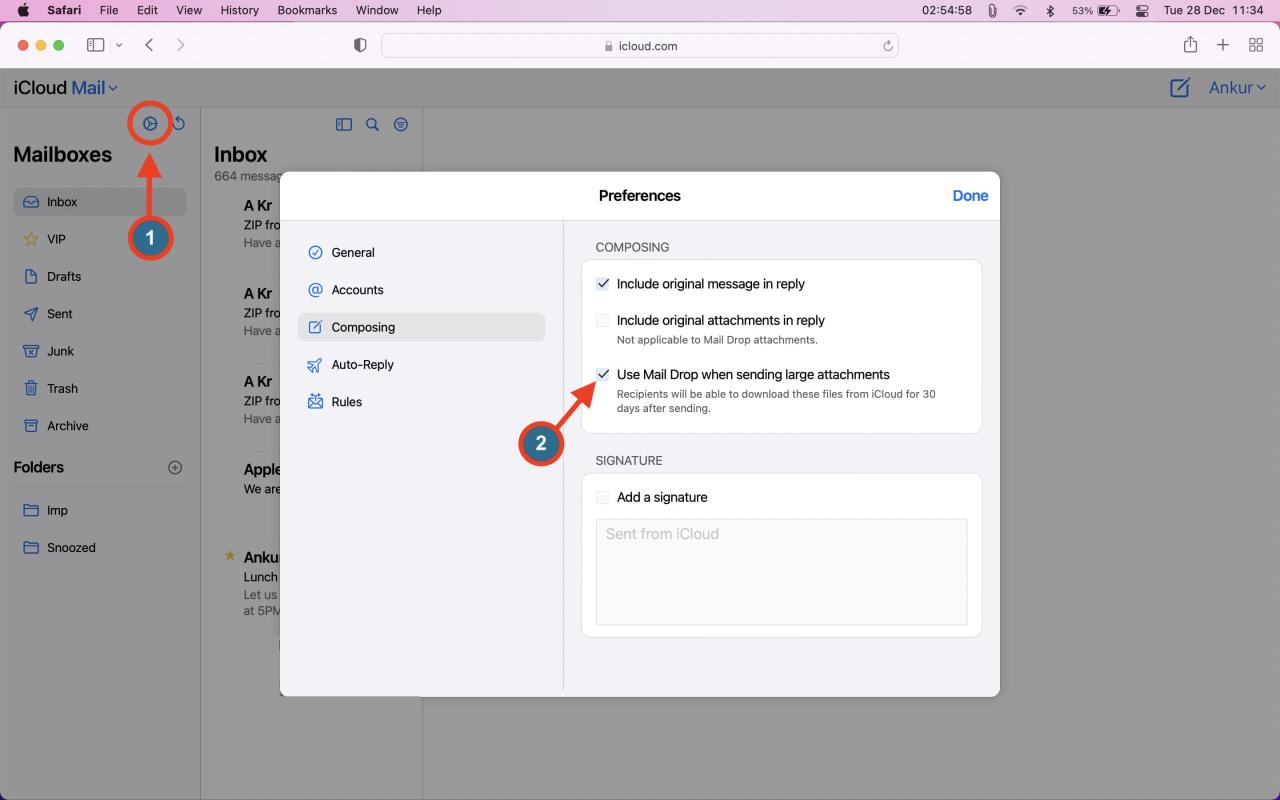Toggle the Inbox layout panel icon
This screenshot has height=800, width=1280.
[344, 125]
